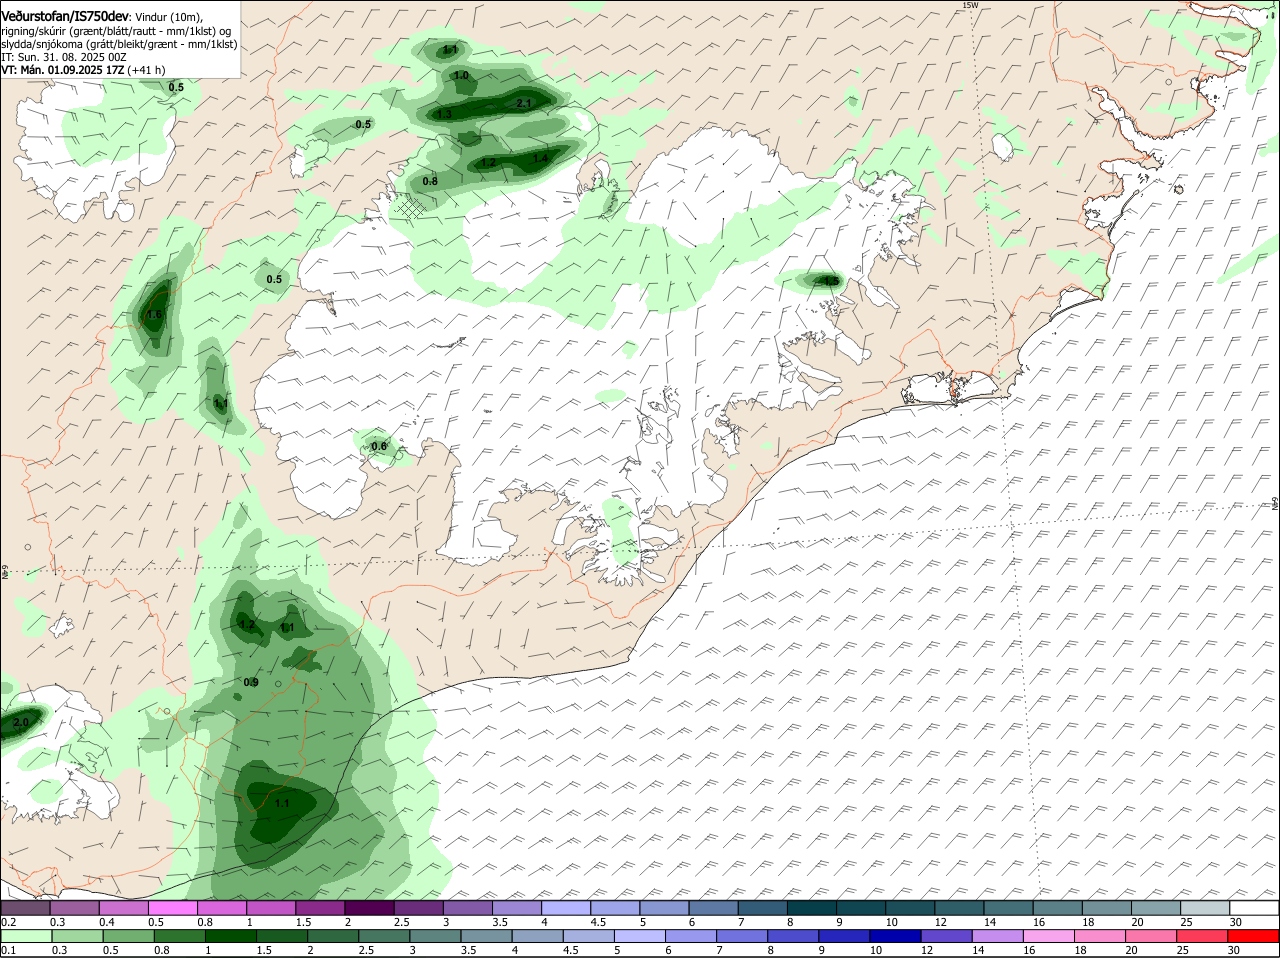Screen dimensions: 1280x958
Task: Select rain scale swatch between 0.1 and 0.3
Action: [x=26, y=936]
